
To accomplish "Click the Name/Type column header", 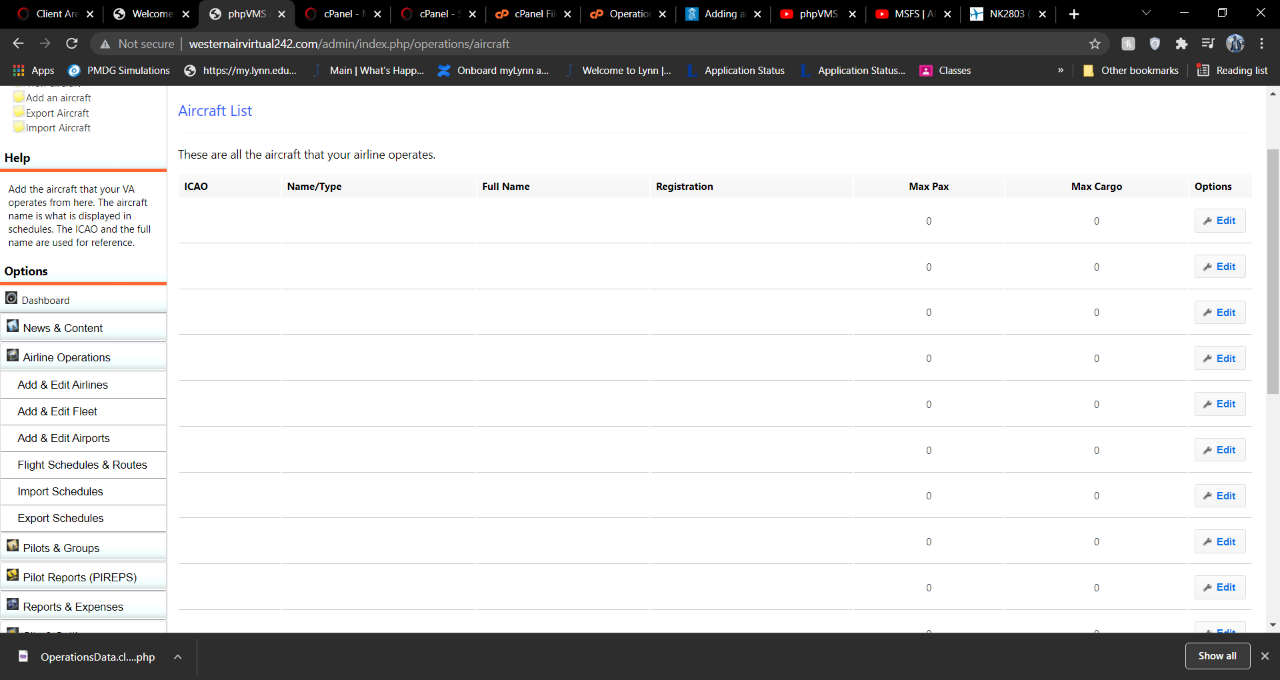I will point(314,187).
